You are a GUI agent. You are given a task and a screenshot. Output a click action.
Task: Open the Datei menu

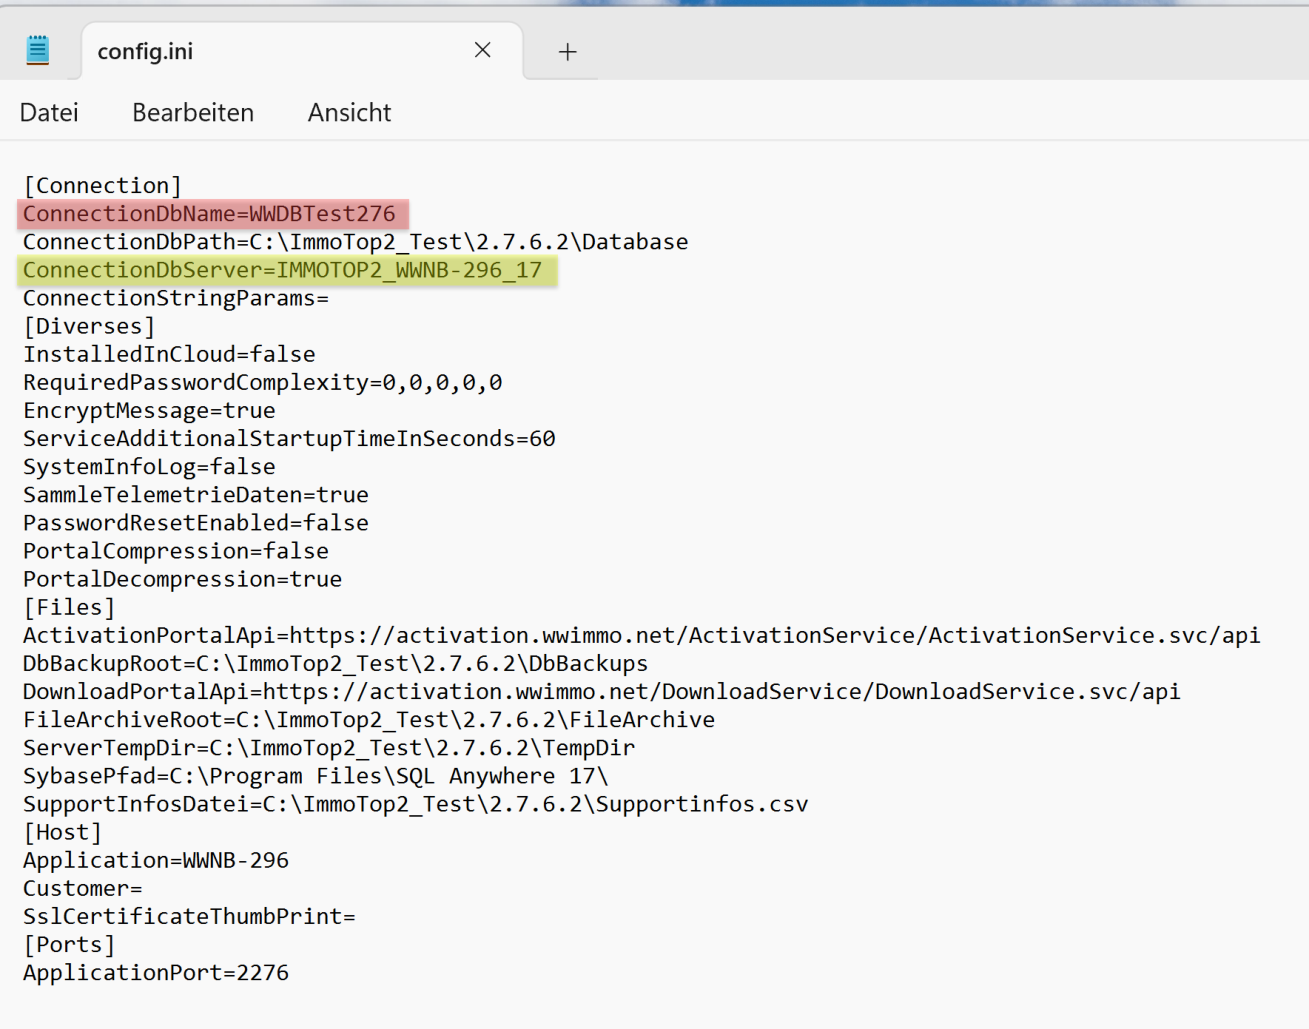tap(49, 112)
